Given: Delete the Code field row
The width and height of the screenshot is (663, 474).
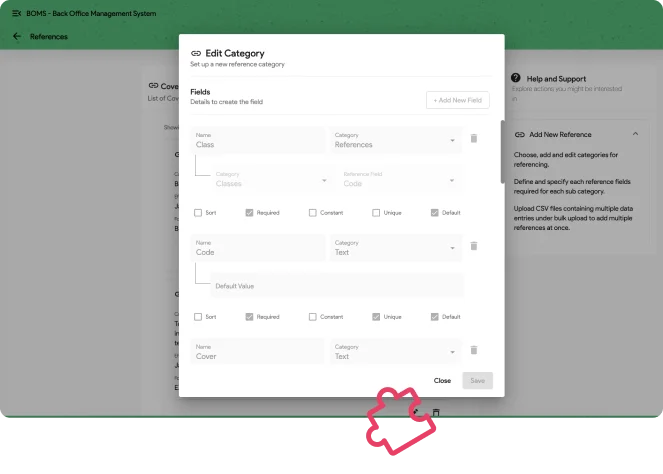Looking at the screenshot, I should point(474,246).
